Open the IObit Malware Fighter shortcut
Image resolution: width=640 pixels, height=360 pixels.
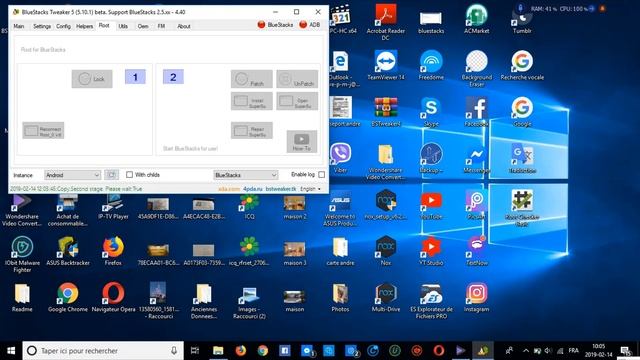coord(22,255)
